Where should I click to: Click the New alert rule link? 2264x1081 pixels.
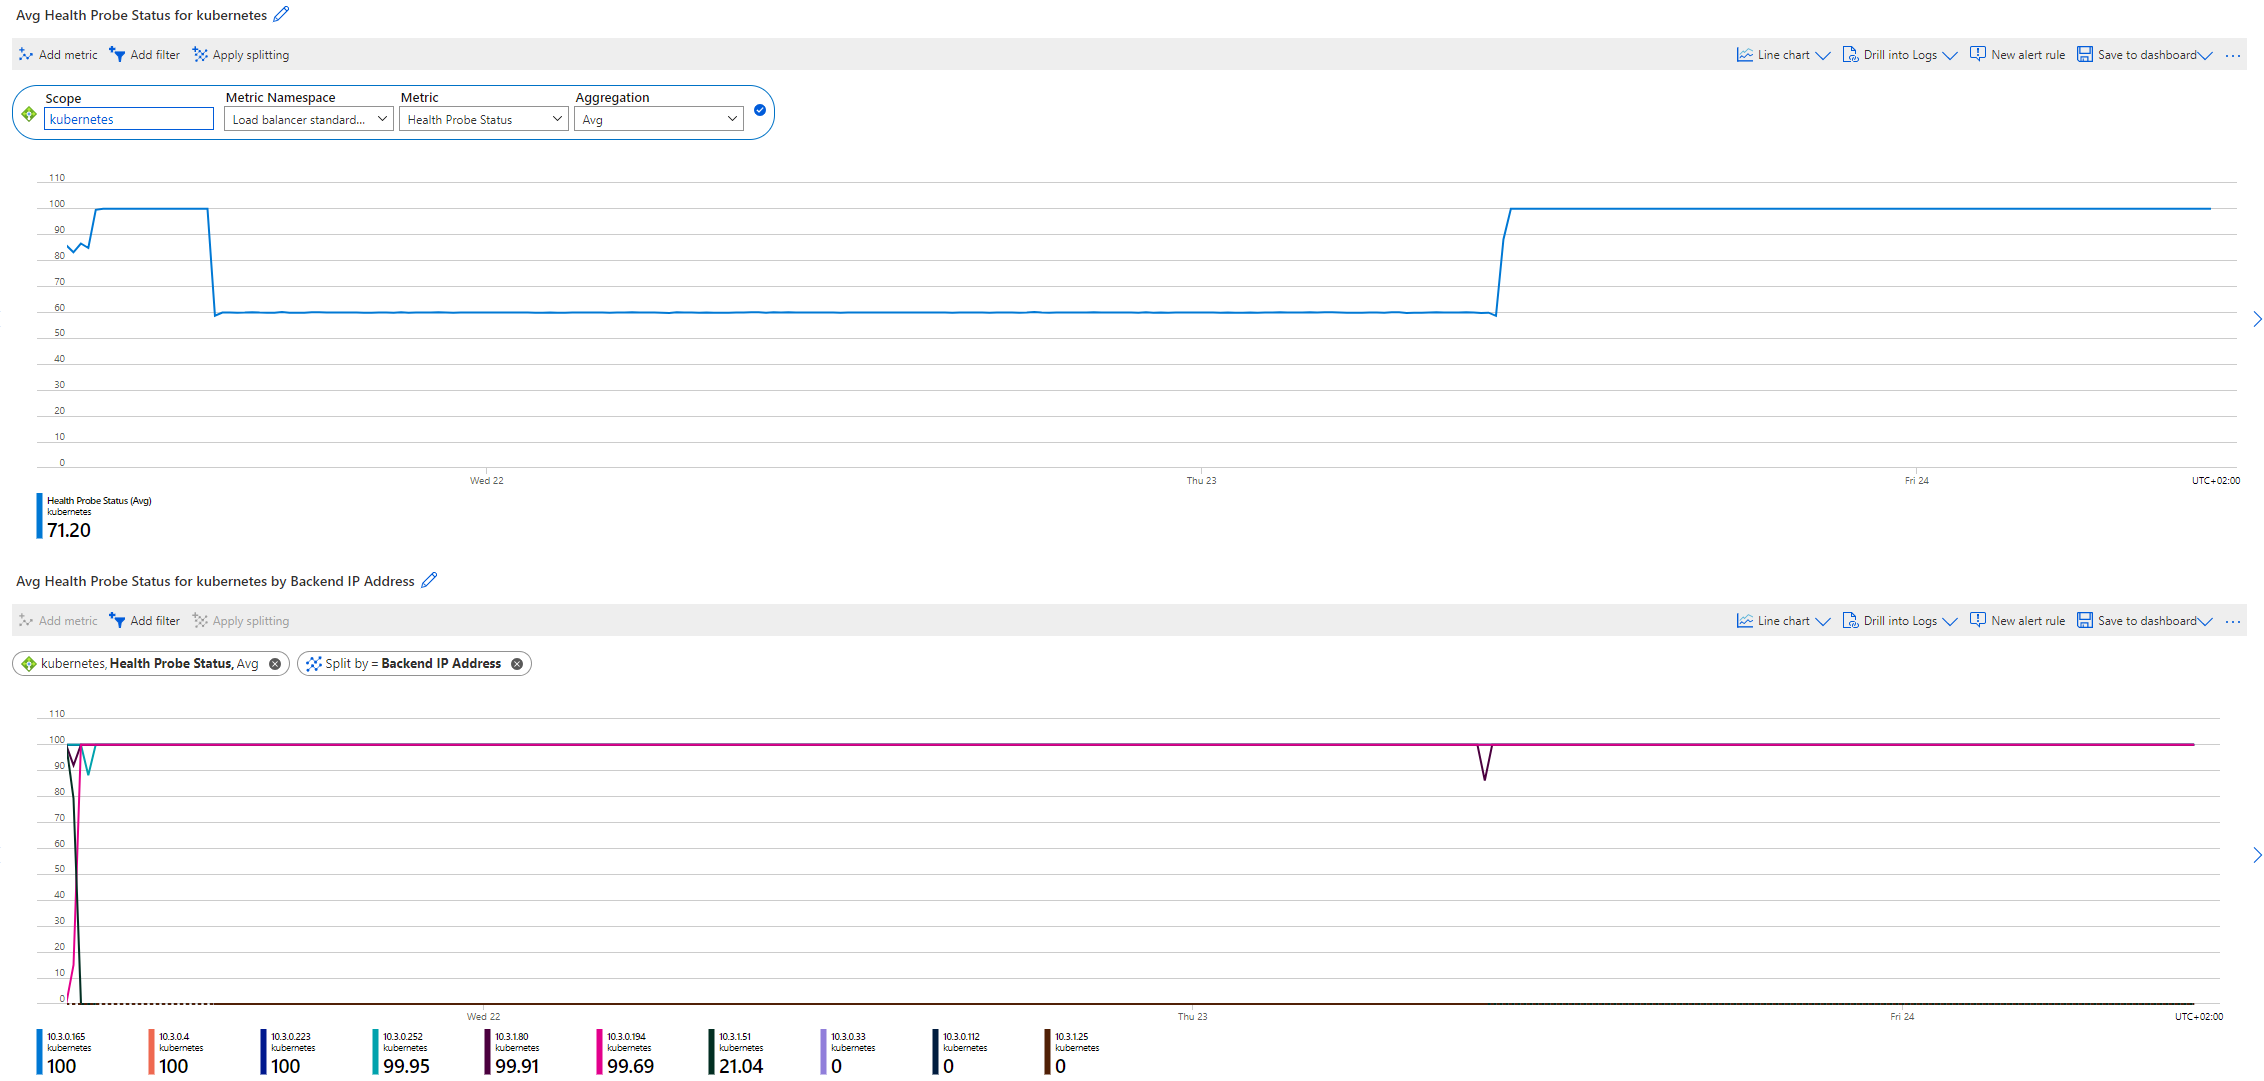click(2026, 54)
